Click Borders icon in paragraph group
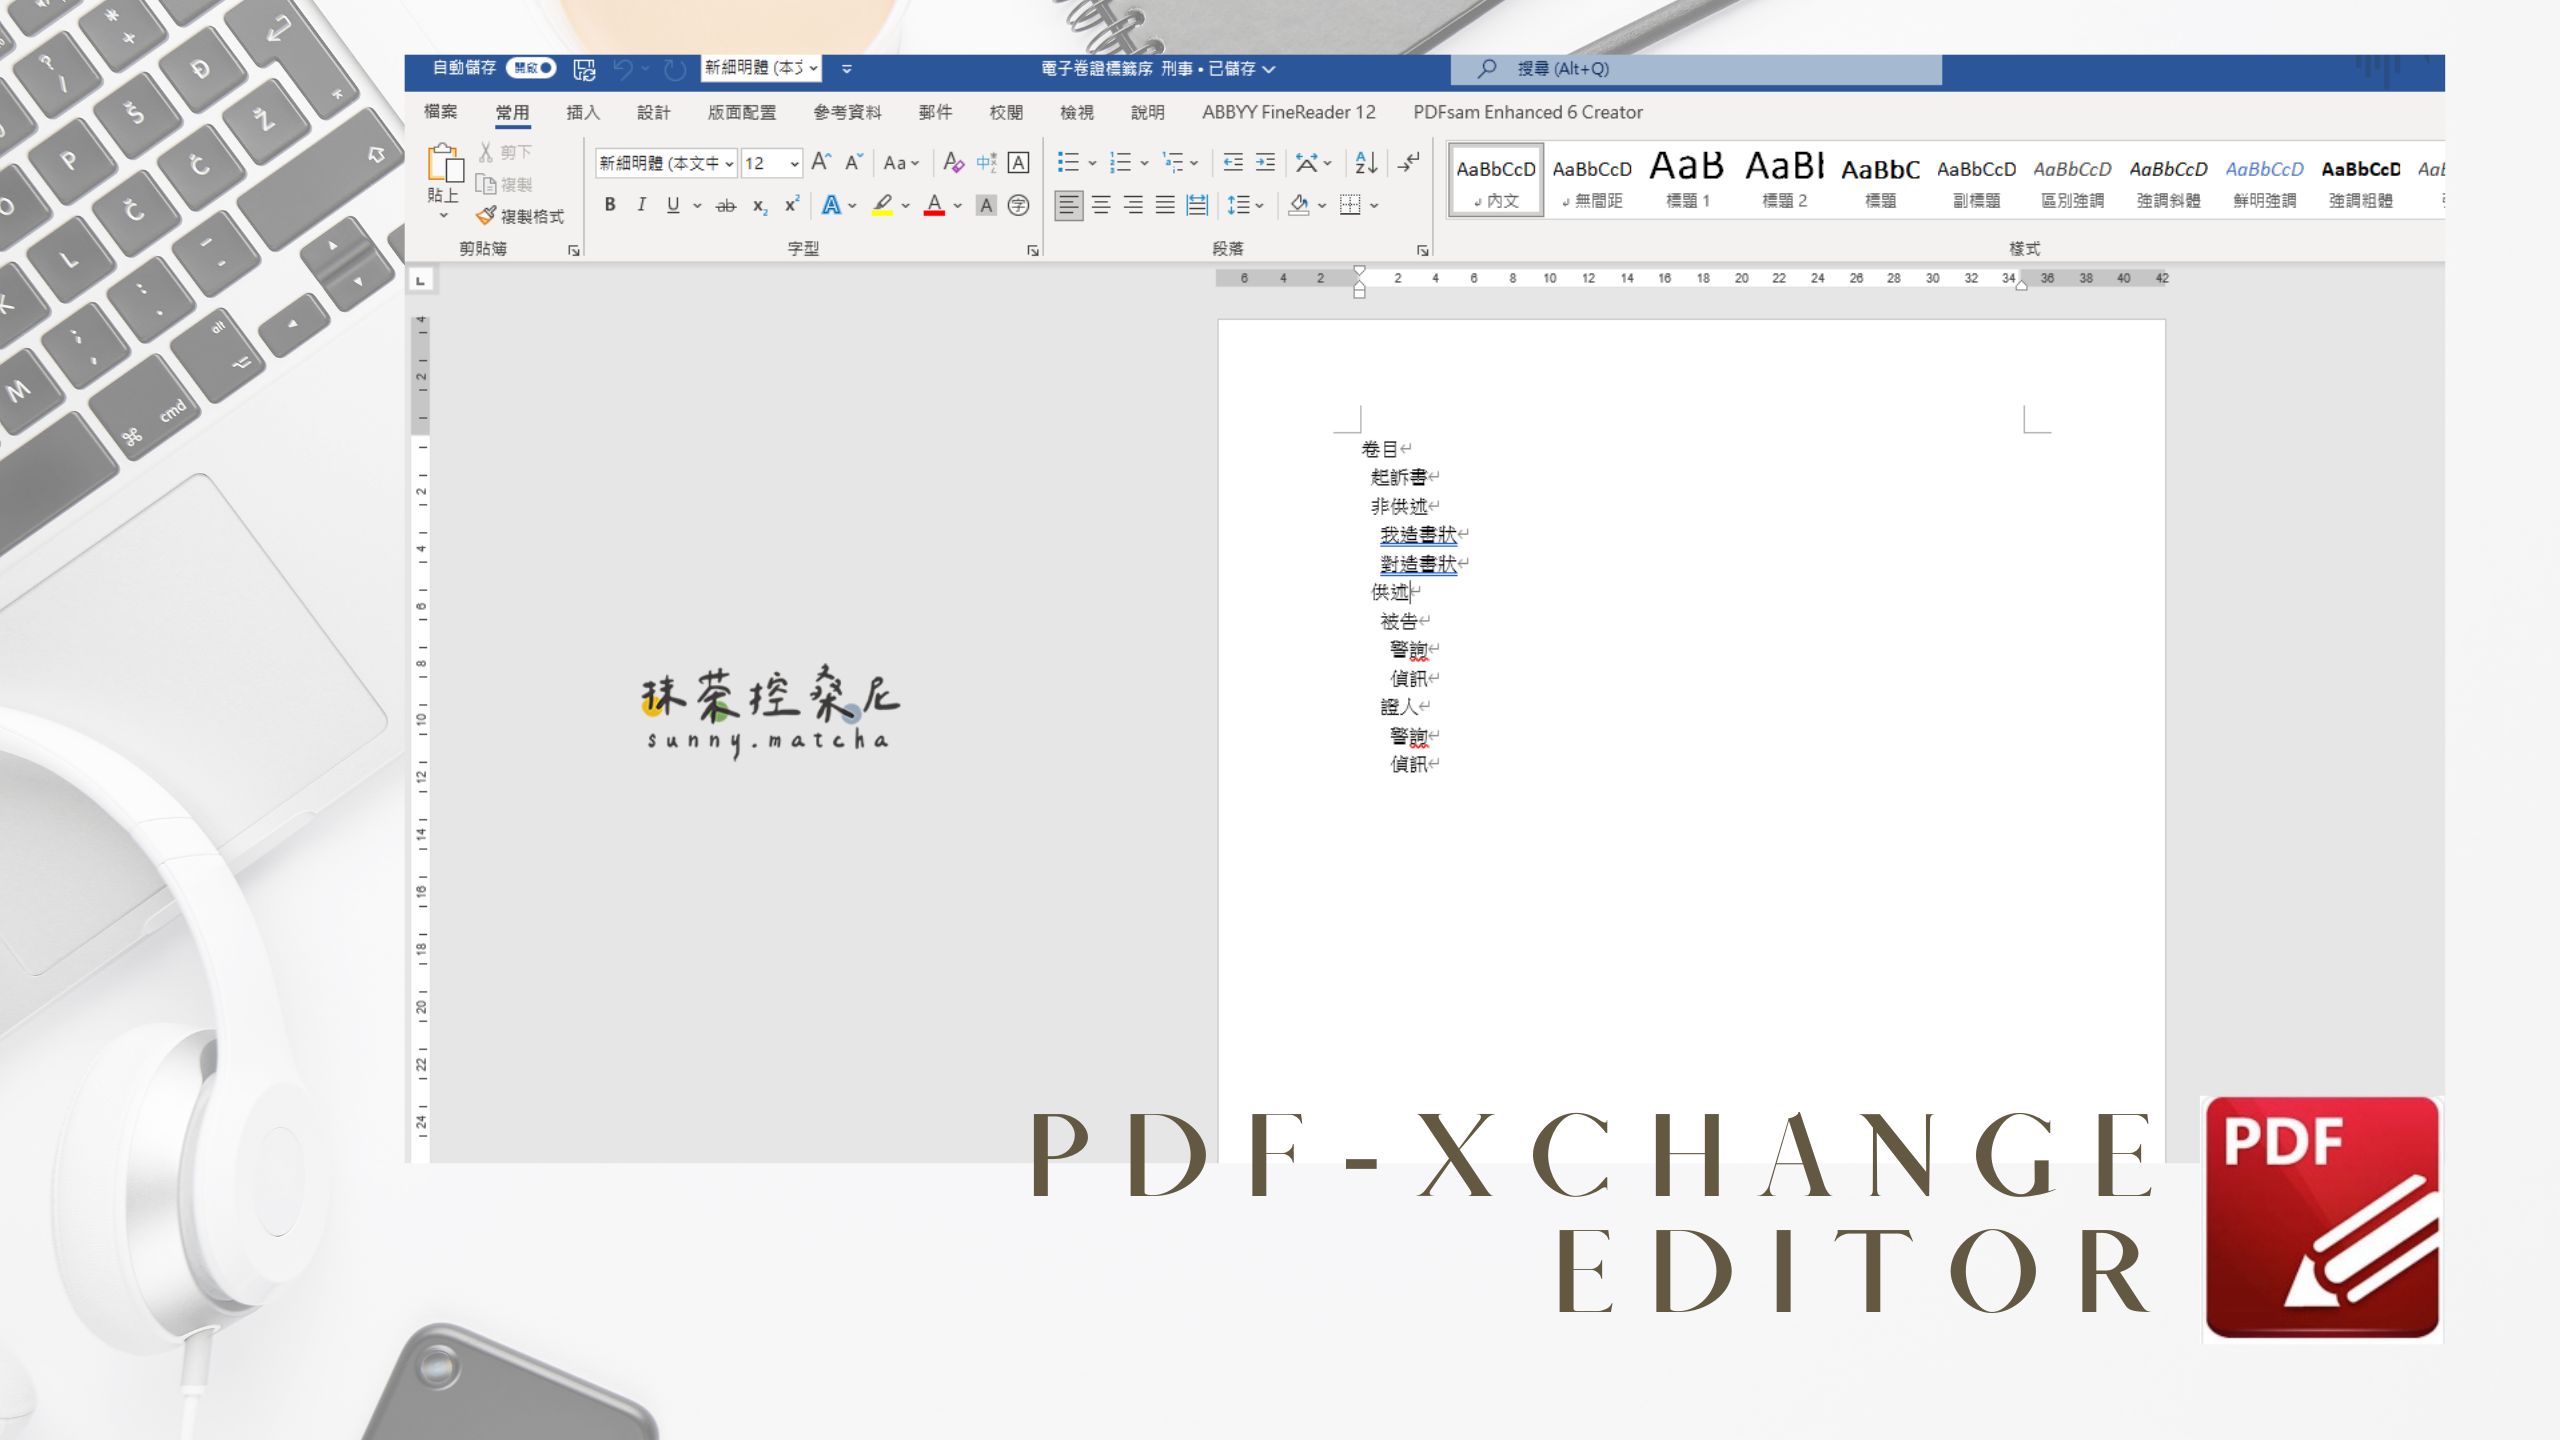This screenshot has height=1440, width=2560. click(1350, 205)
